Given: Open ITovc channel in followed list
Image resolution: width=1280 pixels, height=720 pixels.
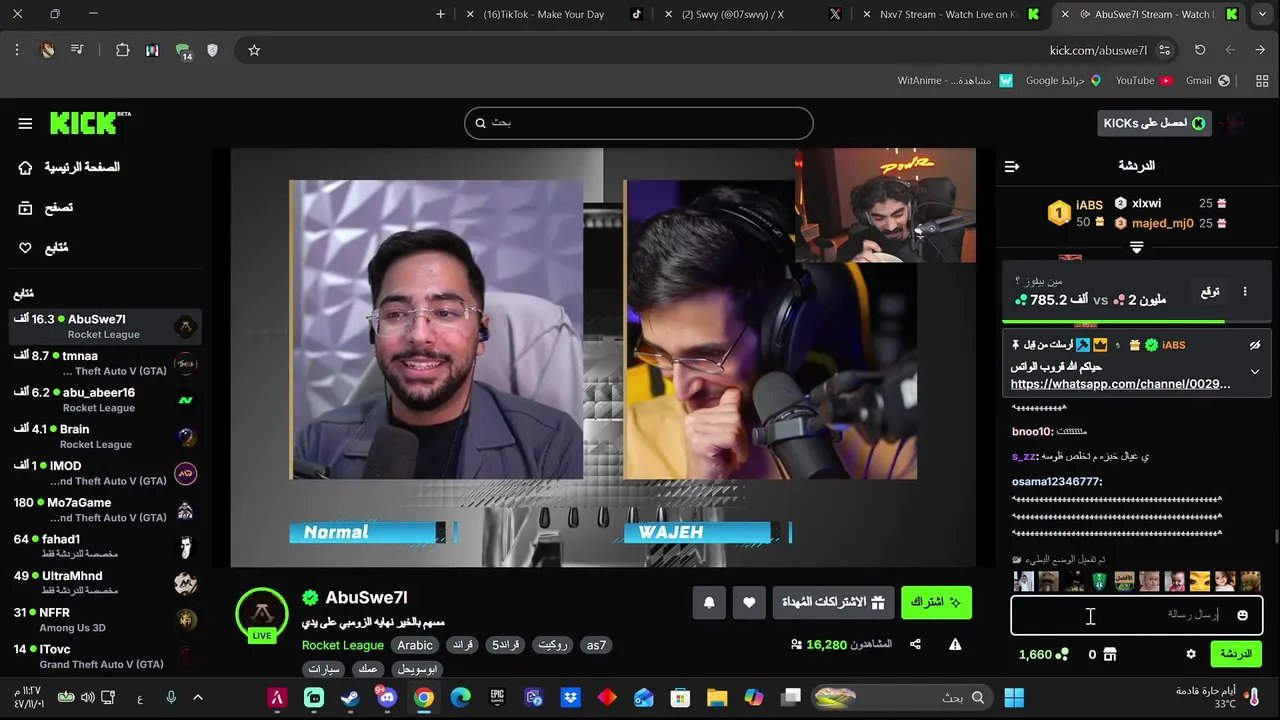Looking at the screenshot, I should tap(105, 656).
